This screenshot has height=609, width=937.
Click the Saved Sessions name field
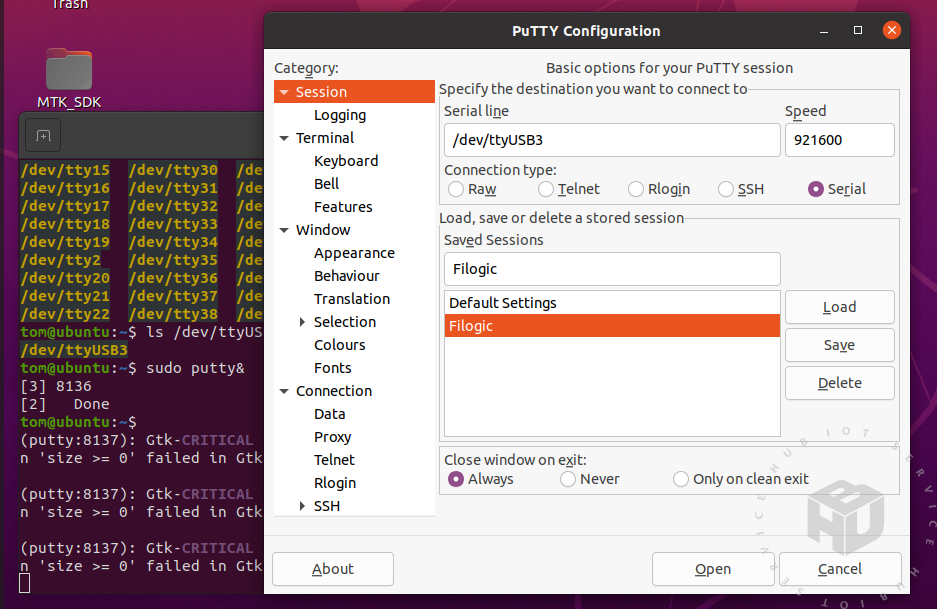tap(612, 269)
